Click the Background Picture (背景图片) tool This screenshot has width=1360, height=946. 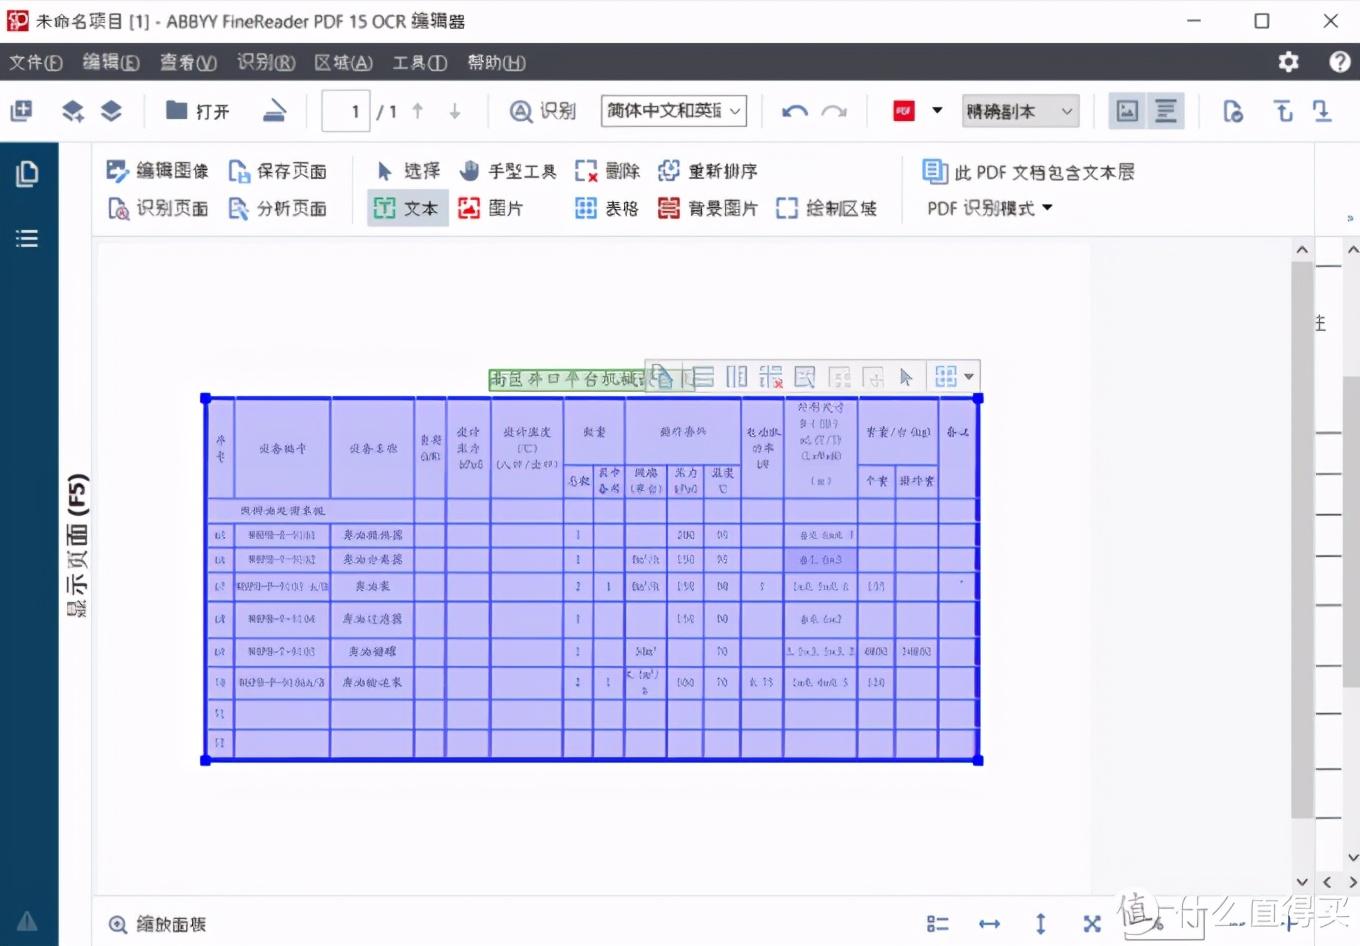coord(708,208)
